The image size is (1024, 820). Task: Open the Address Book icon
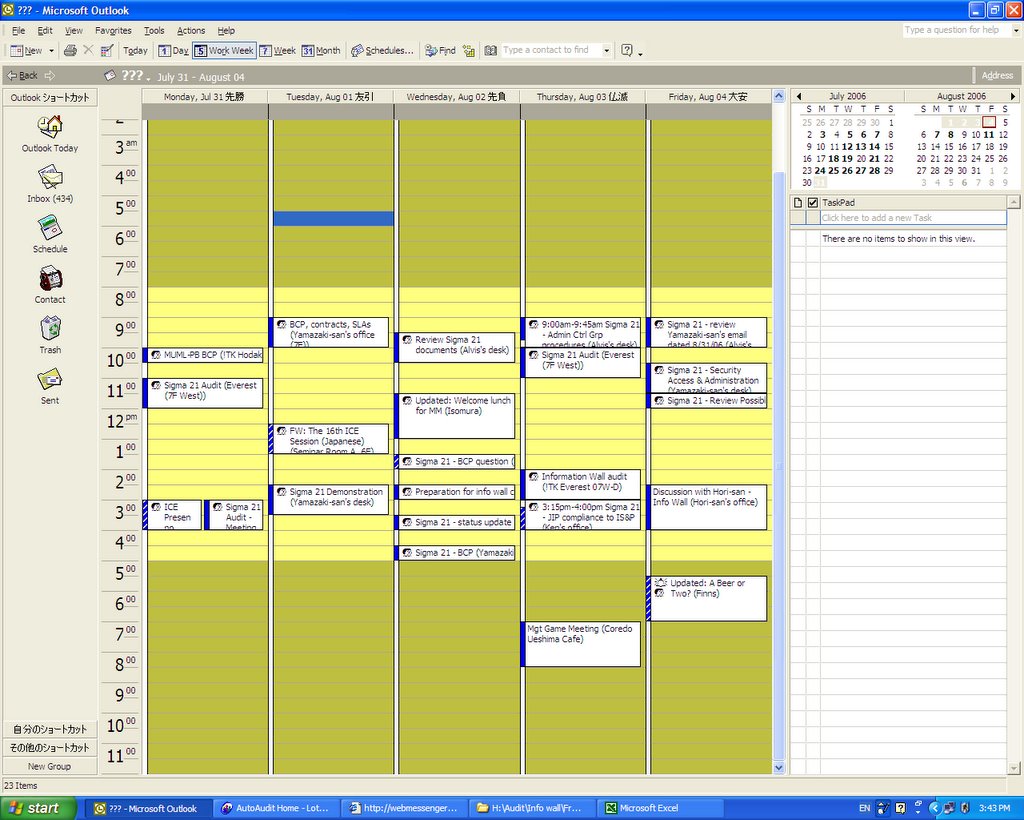[x=490, y=50]
